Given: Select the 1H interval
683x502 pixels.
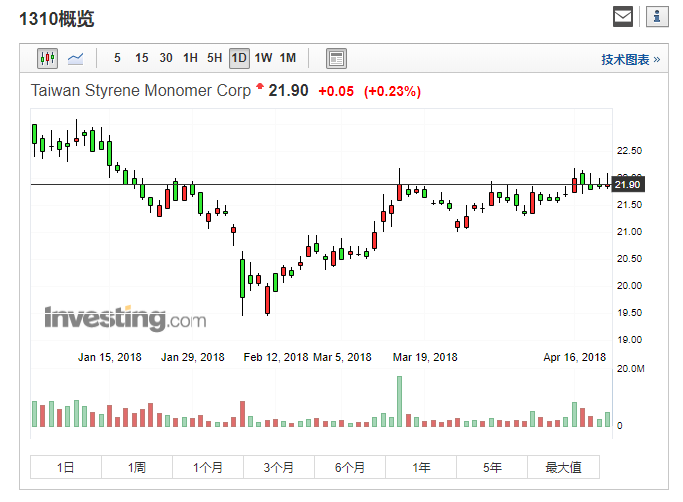Looking at the screenshot, I should click(190, 58).
